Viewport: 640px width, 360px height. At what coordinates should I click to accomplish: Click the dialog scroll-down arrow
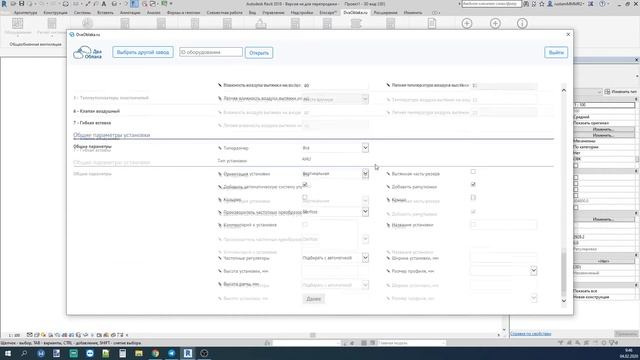pos(564,301)
